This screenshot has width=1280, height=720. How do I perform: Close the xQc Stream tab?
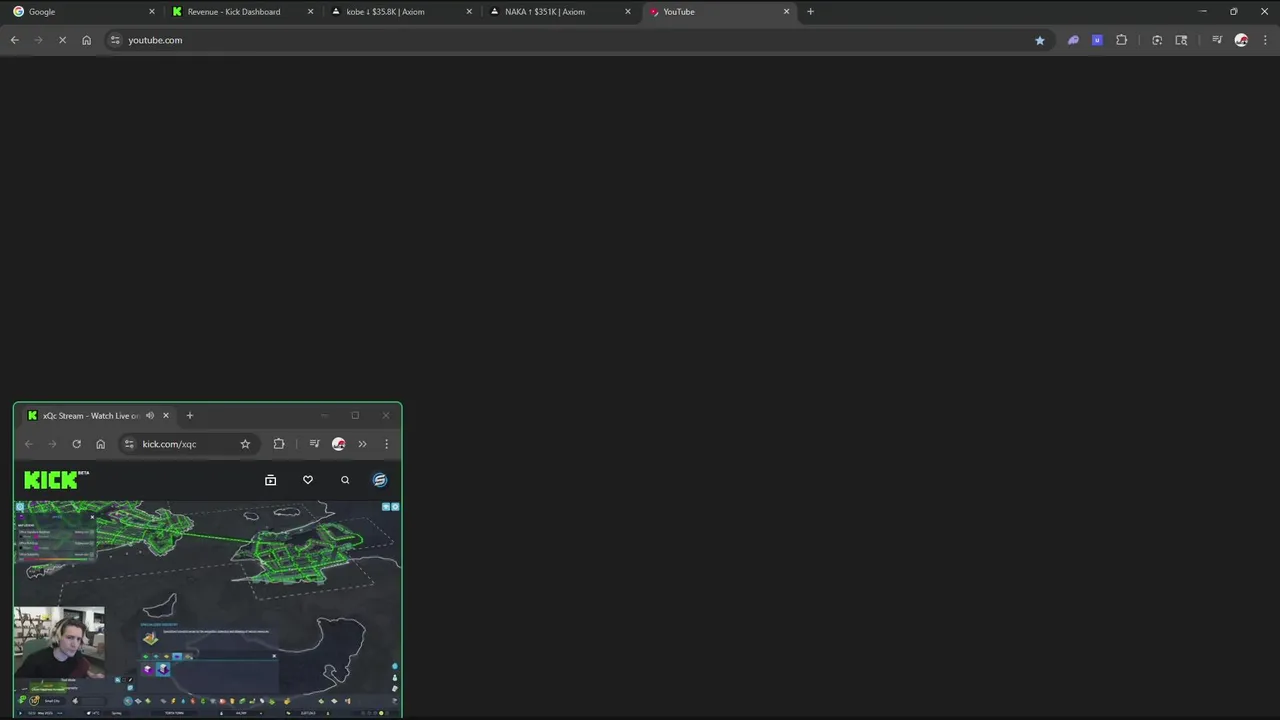(166, 416)
